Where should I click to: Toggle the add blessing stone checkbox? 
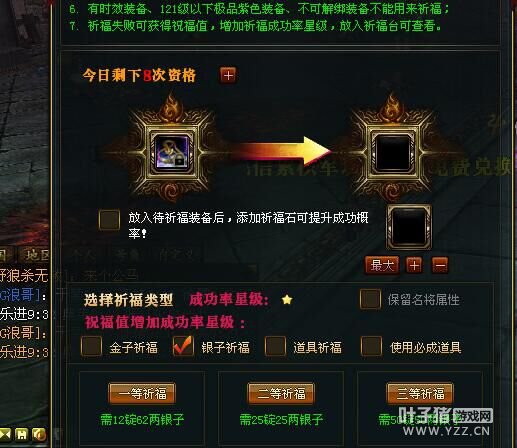pyautogui.click(x=109, y=220)
